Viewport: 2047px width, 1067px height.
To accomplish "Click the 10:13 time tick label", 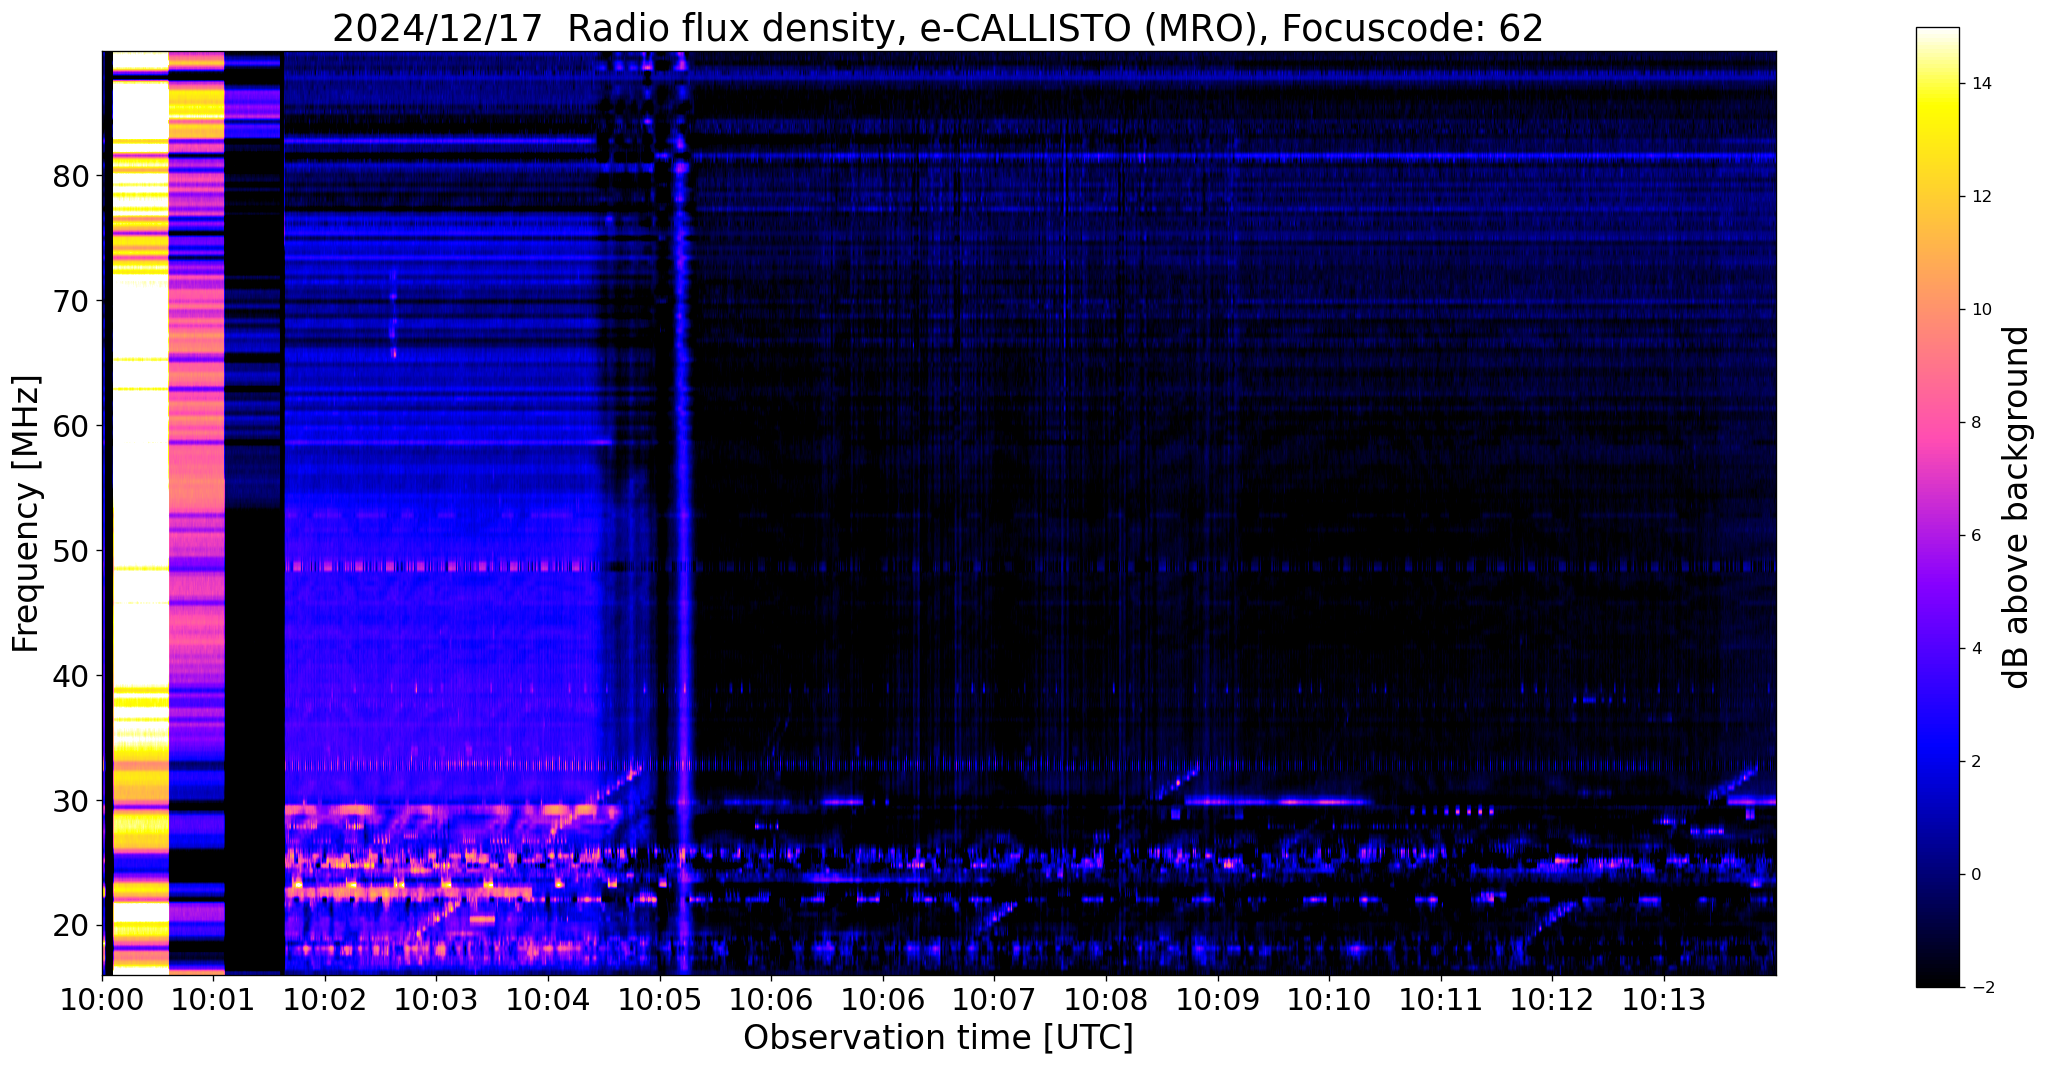I will [x=1664, y=1000].
